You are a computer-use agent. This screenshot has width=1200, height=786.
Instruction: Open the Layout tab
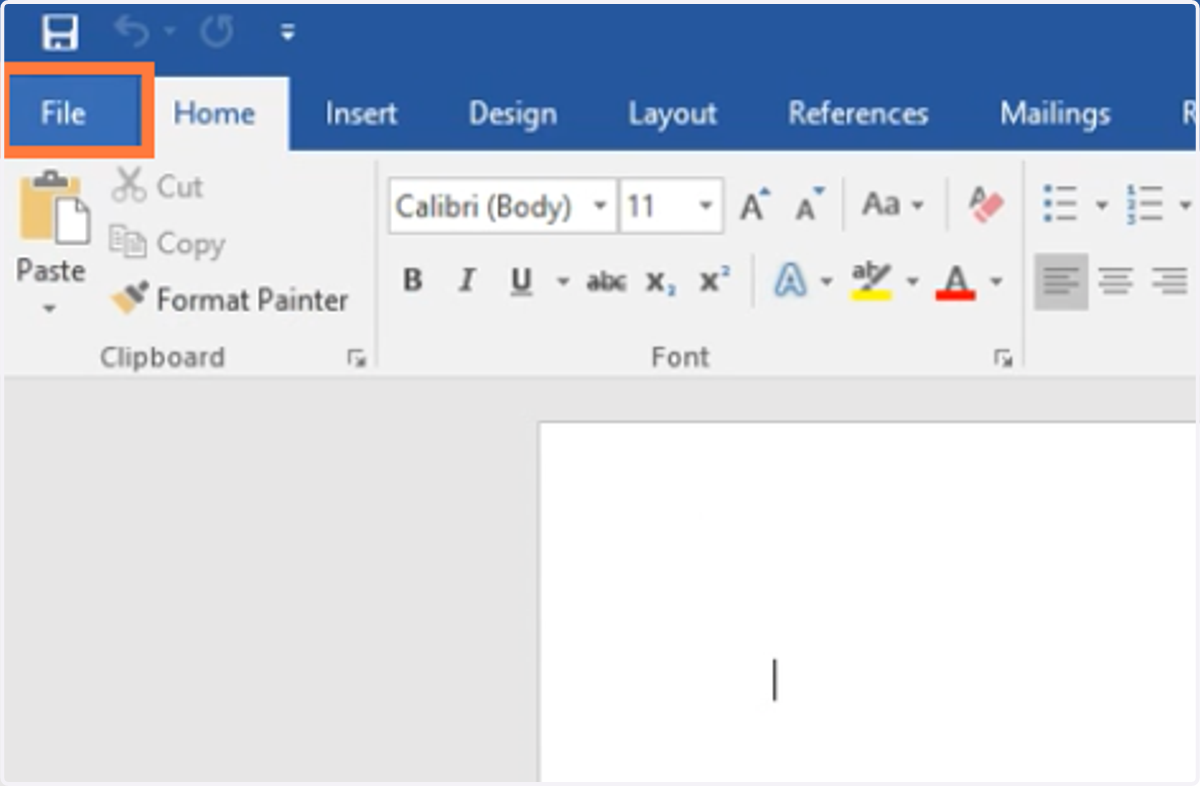(672, 114)
